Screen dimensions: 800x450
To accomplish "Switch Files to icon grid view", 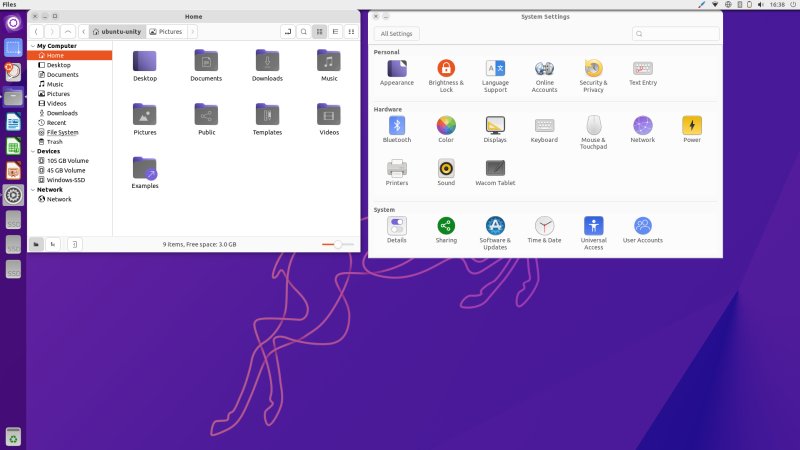I will (x=319, y=32).
